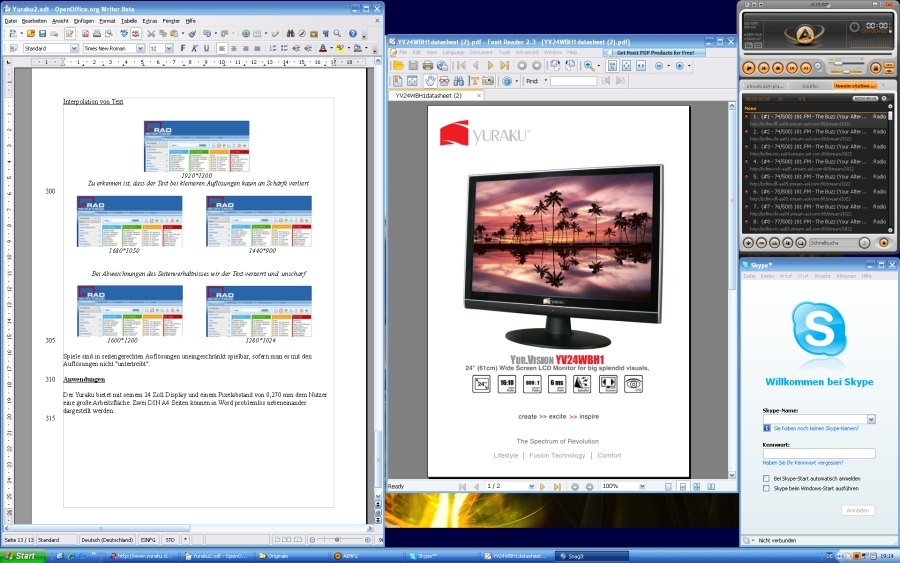Open Find and Replace binoculars in Writer
The width and height of the screenshot is (900, 563).
click(x=290, y=34)
